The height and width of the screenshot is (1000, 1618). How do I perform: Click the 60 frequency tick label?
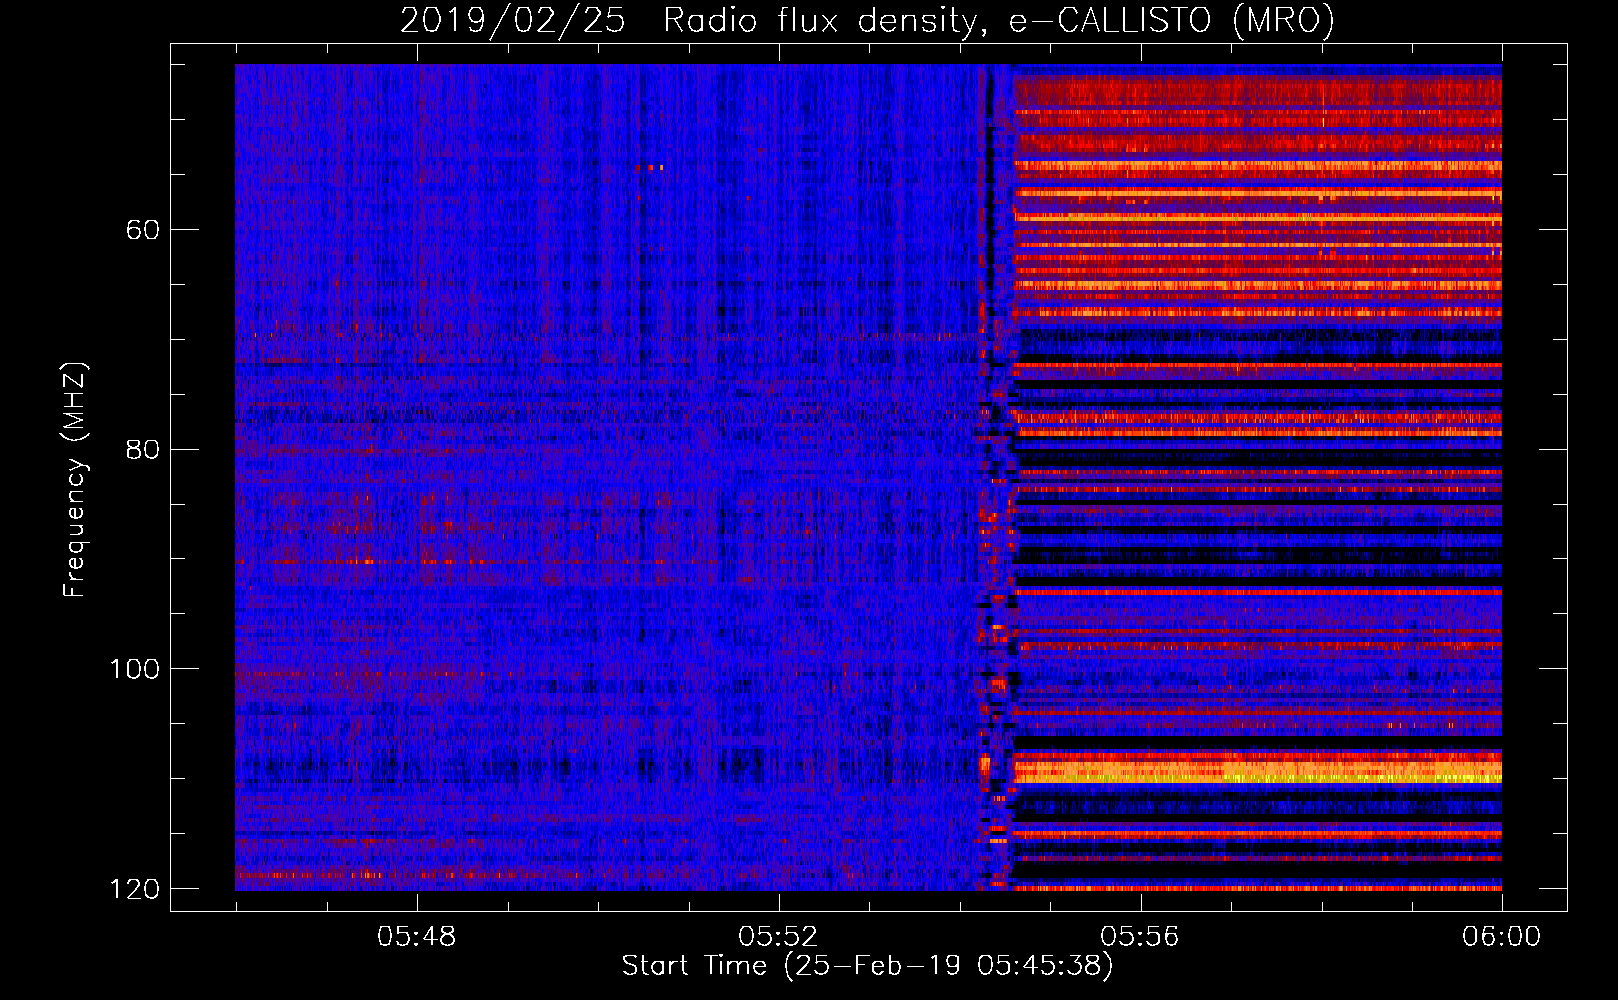click(143, 230)
